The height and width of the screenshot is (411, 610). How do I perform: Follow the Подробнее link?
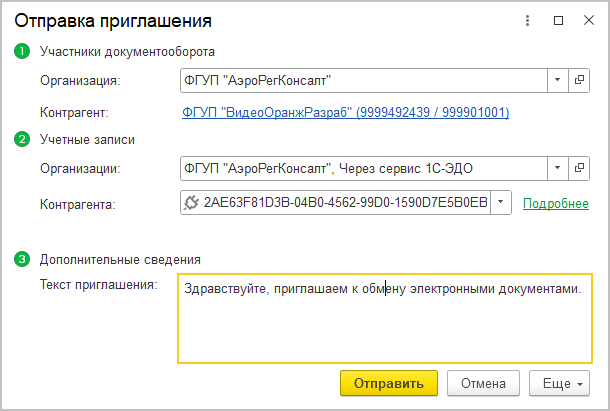pos(555,204)
